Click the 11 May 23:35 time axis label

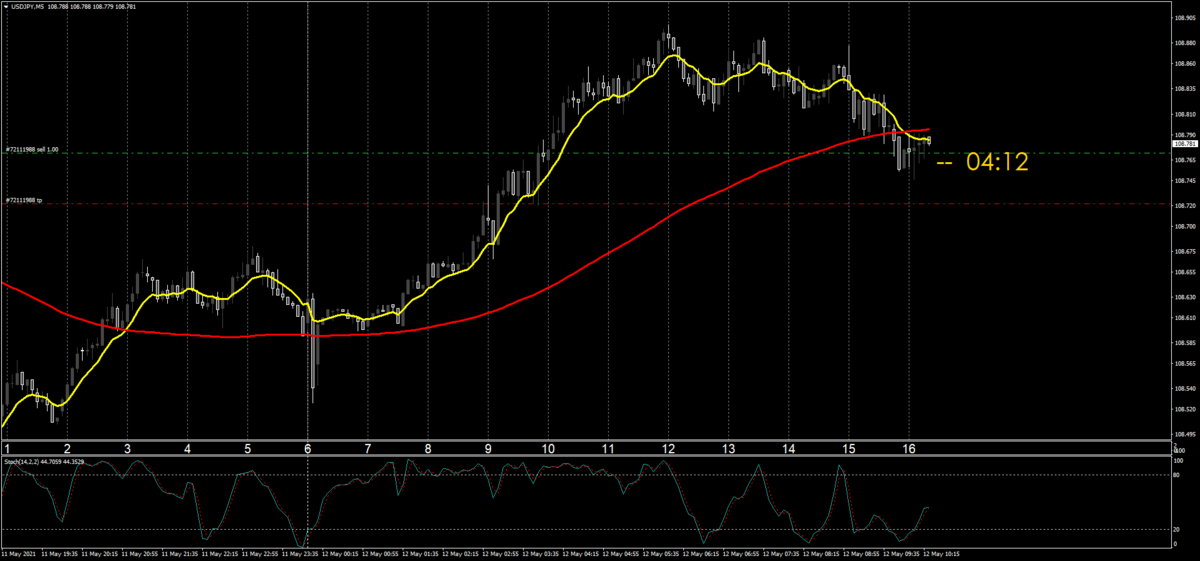click(299, 554)
